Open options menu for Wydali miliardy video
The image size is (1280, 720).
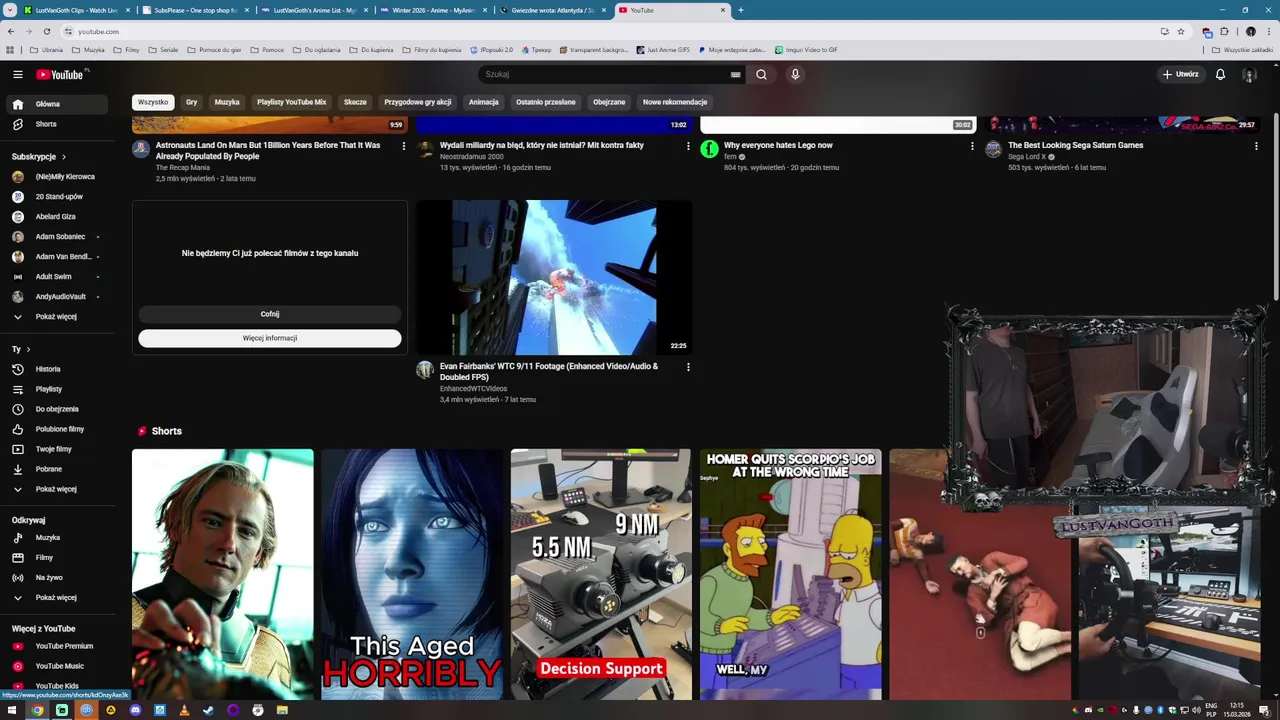(x=688, y=146)
